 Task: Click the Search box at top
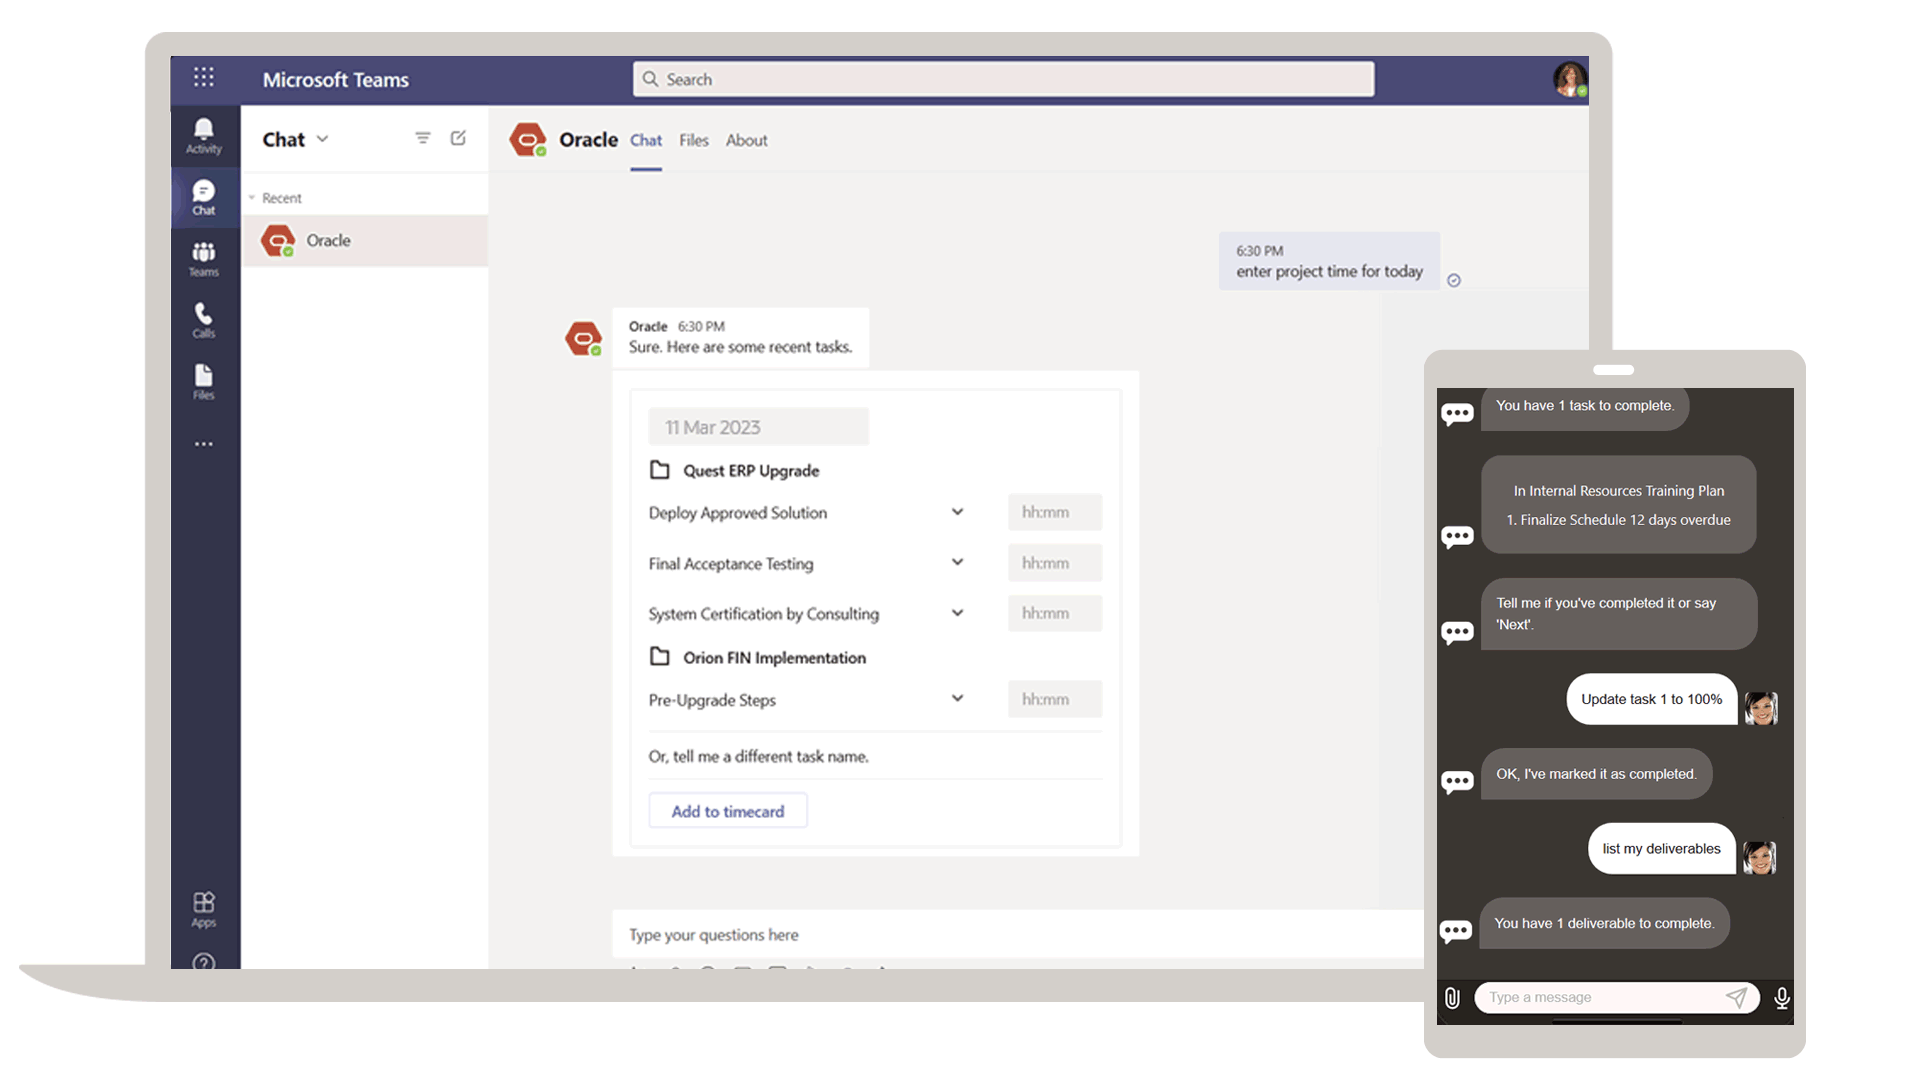pyautogui.click(x=1003, y=79)
